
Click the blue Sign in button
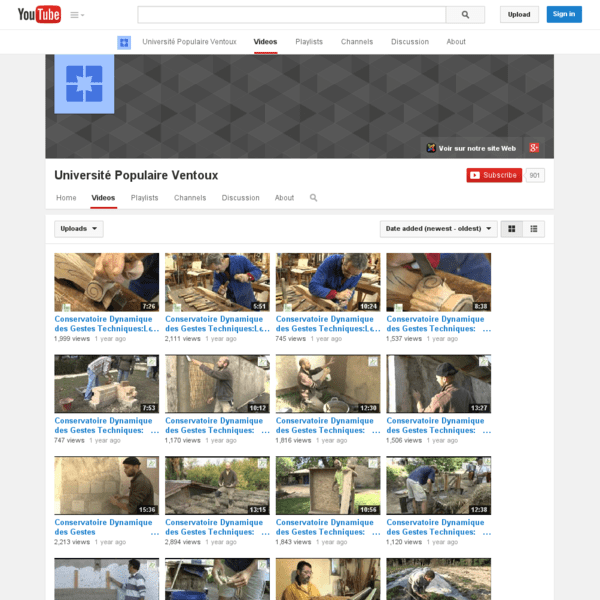(564, 14)
